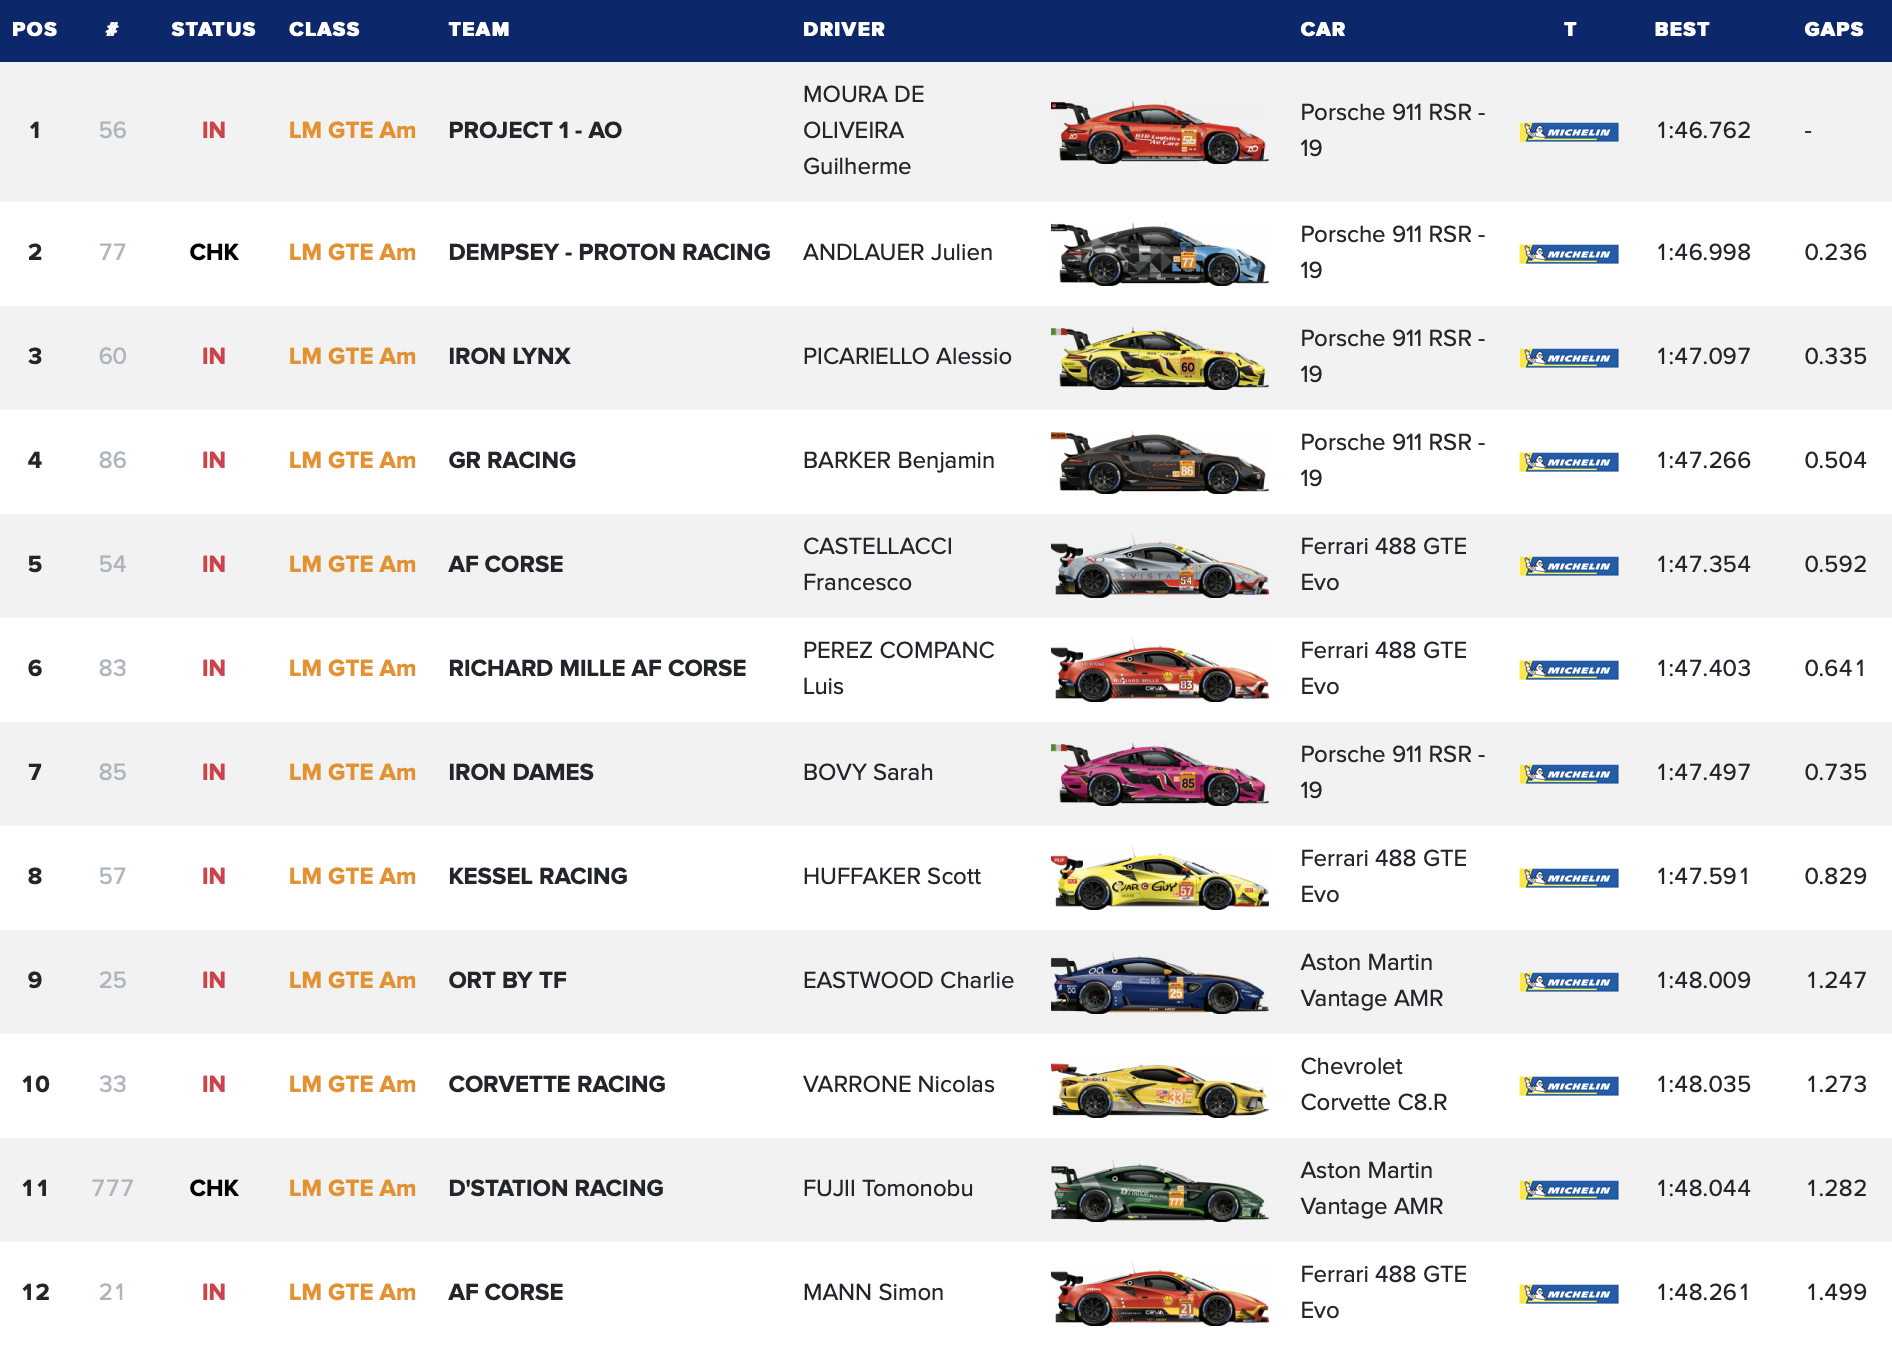
Task: Click the yellow #57 Kessel Racing car image
Action: pyautogui.click(x=1159, y=878)
